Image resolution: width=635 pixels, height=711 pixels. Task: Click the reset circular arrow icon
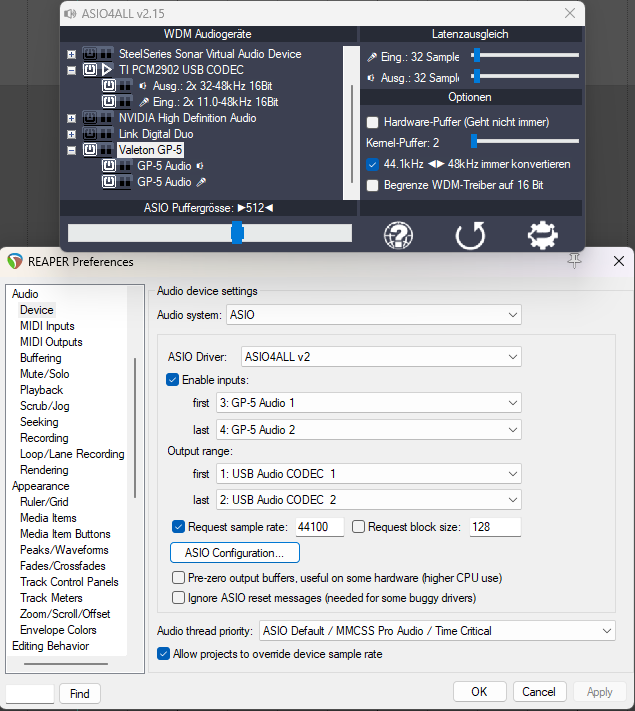coord(470,235)
